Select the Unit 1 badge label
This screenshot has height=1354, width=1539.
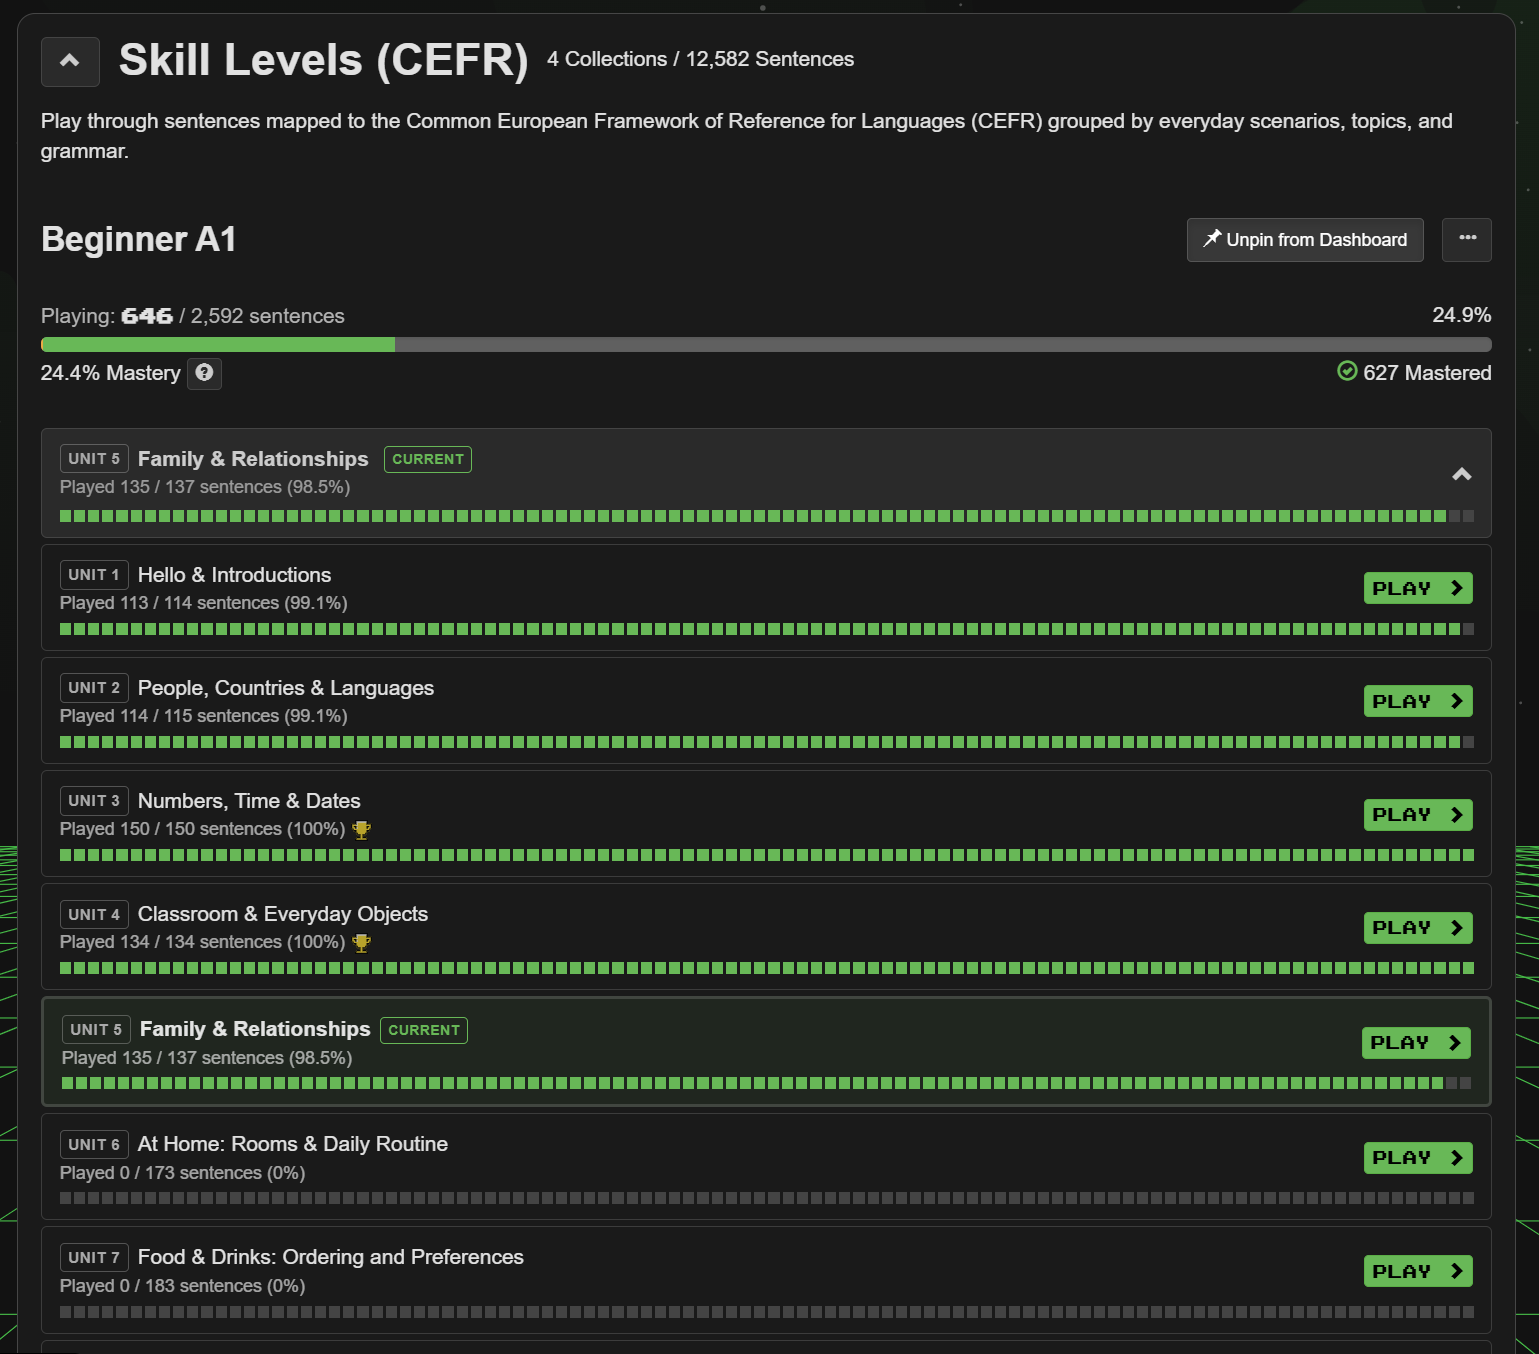coord(94,575)
